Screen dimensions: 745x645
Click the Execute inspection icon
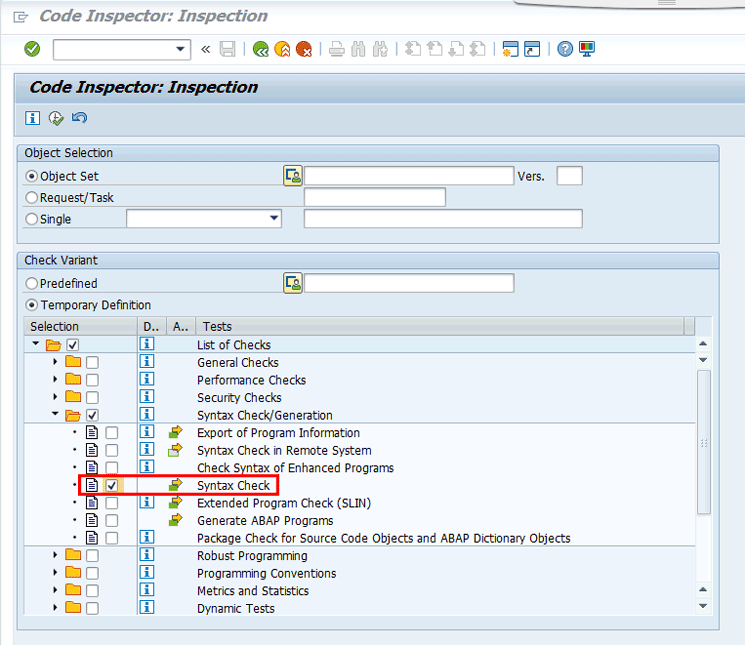click(56, 118)
